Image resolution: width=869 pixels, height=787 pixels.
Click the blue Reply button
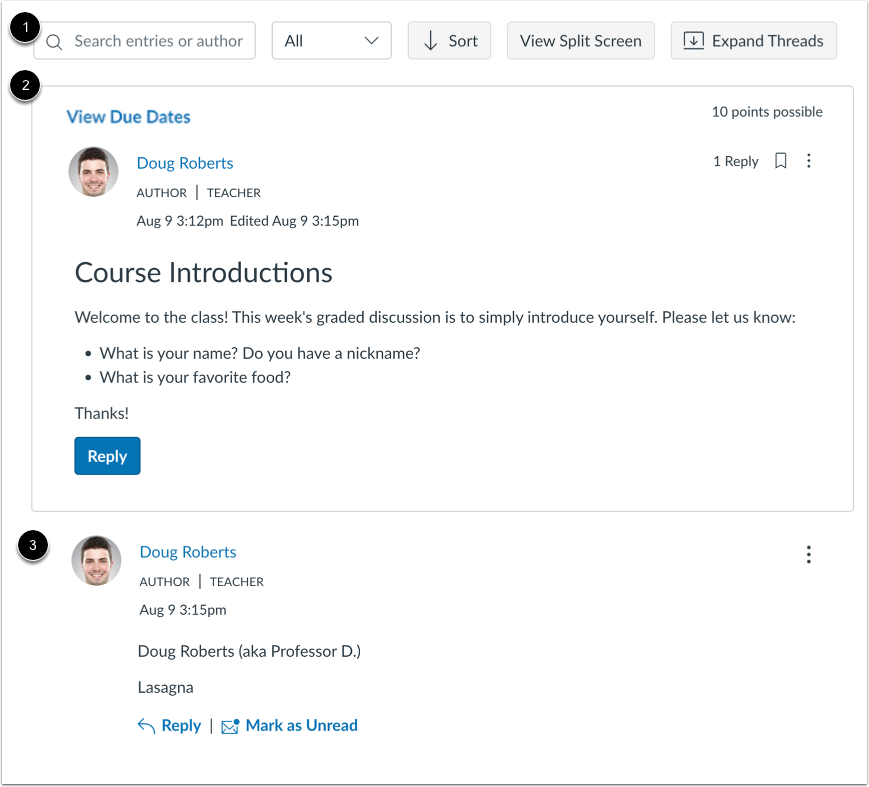(x=108, y=456)
